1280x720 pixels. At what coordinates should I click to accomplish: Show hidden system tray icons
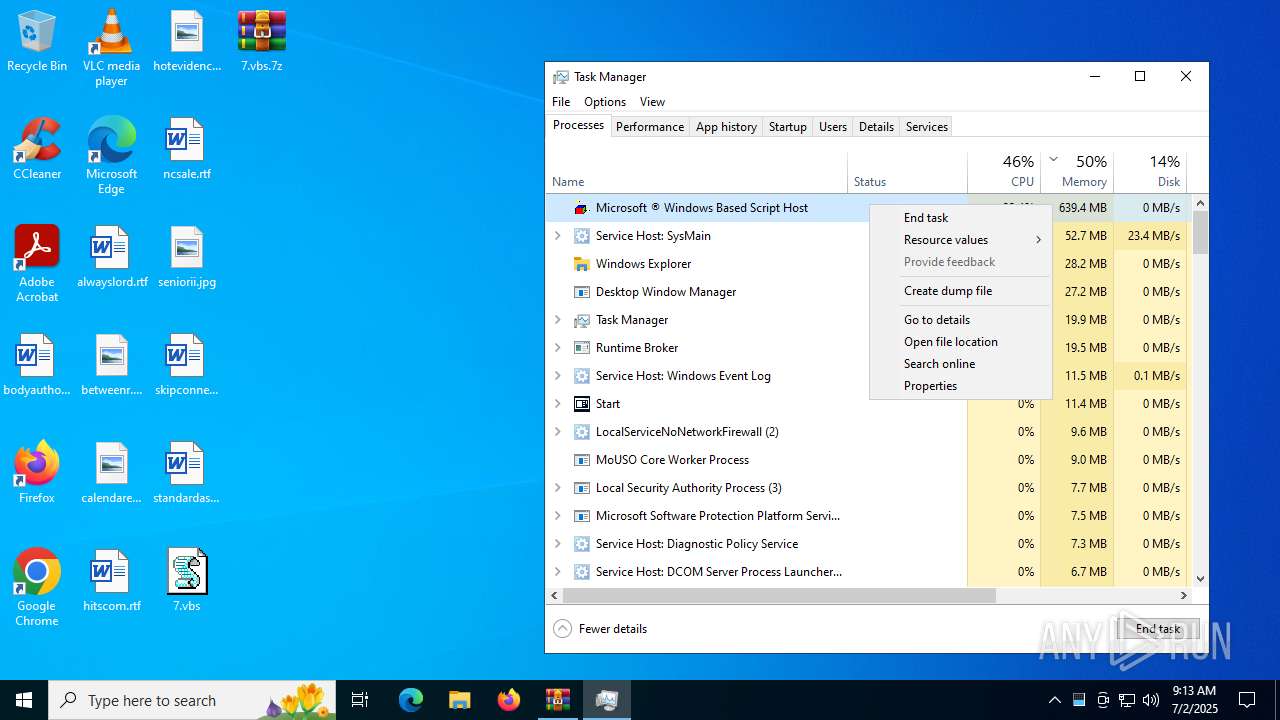1054,700
